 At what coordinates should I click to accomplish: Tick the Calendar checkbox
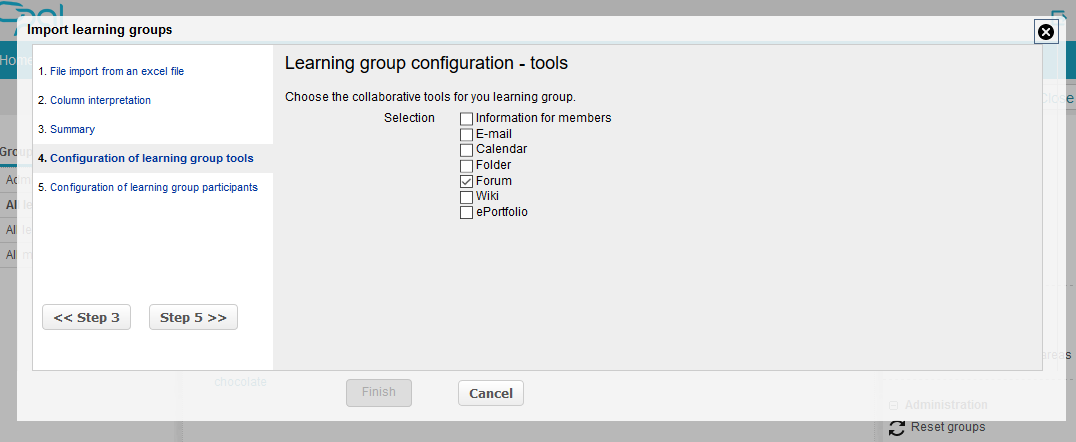click(x=466, y=150)
